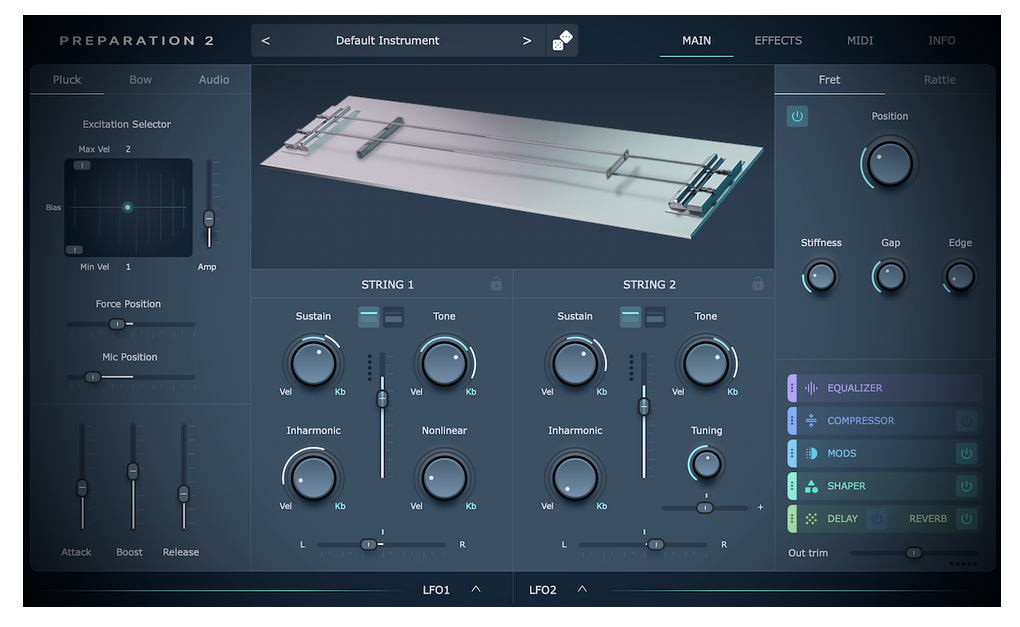Click the Mic Position slider handle

92,377
